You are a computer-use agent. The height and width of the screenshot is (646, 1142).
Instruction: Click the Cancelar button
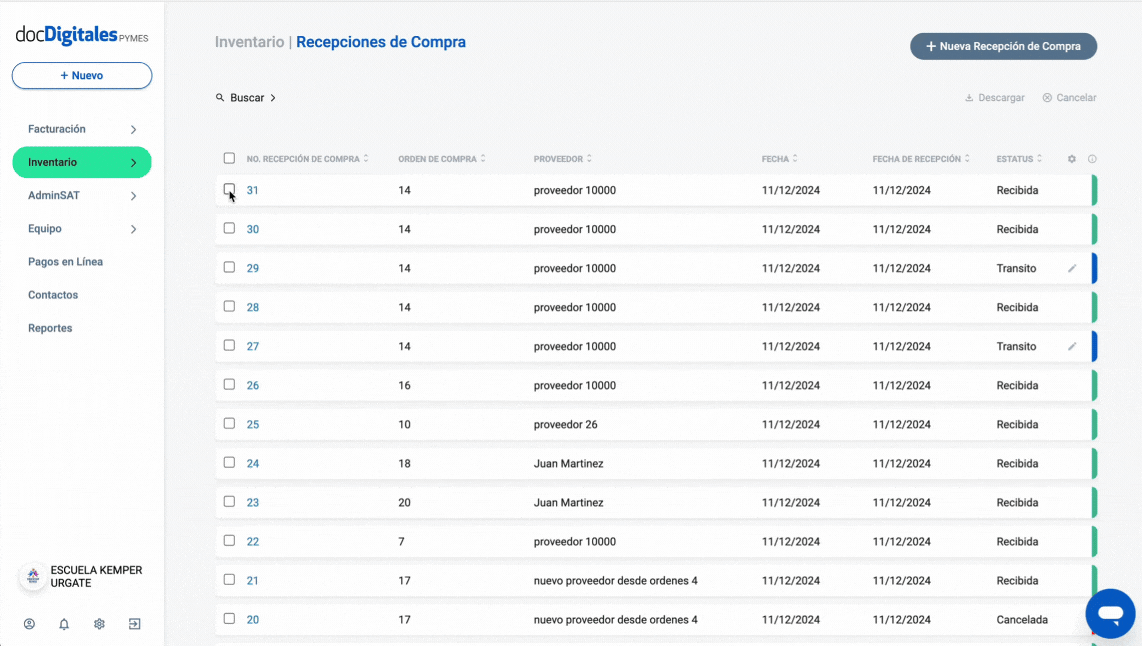(x=1069, y=98)
